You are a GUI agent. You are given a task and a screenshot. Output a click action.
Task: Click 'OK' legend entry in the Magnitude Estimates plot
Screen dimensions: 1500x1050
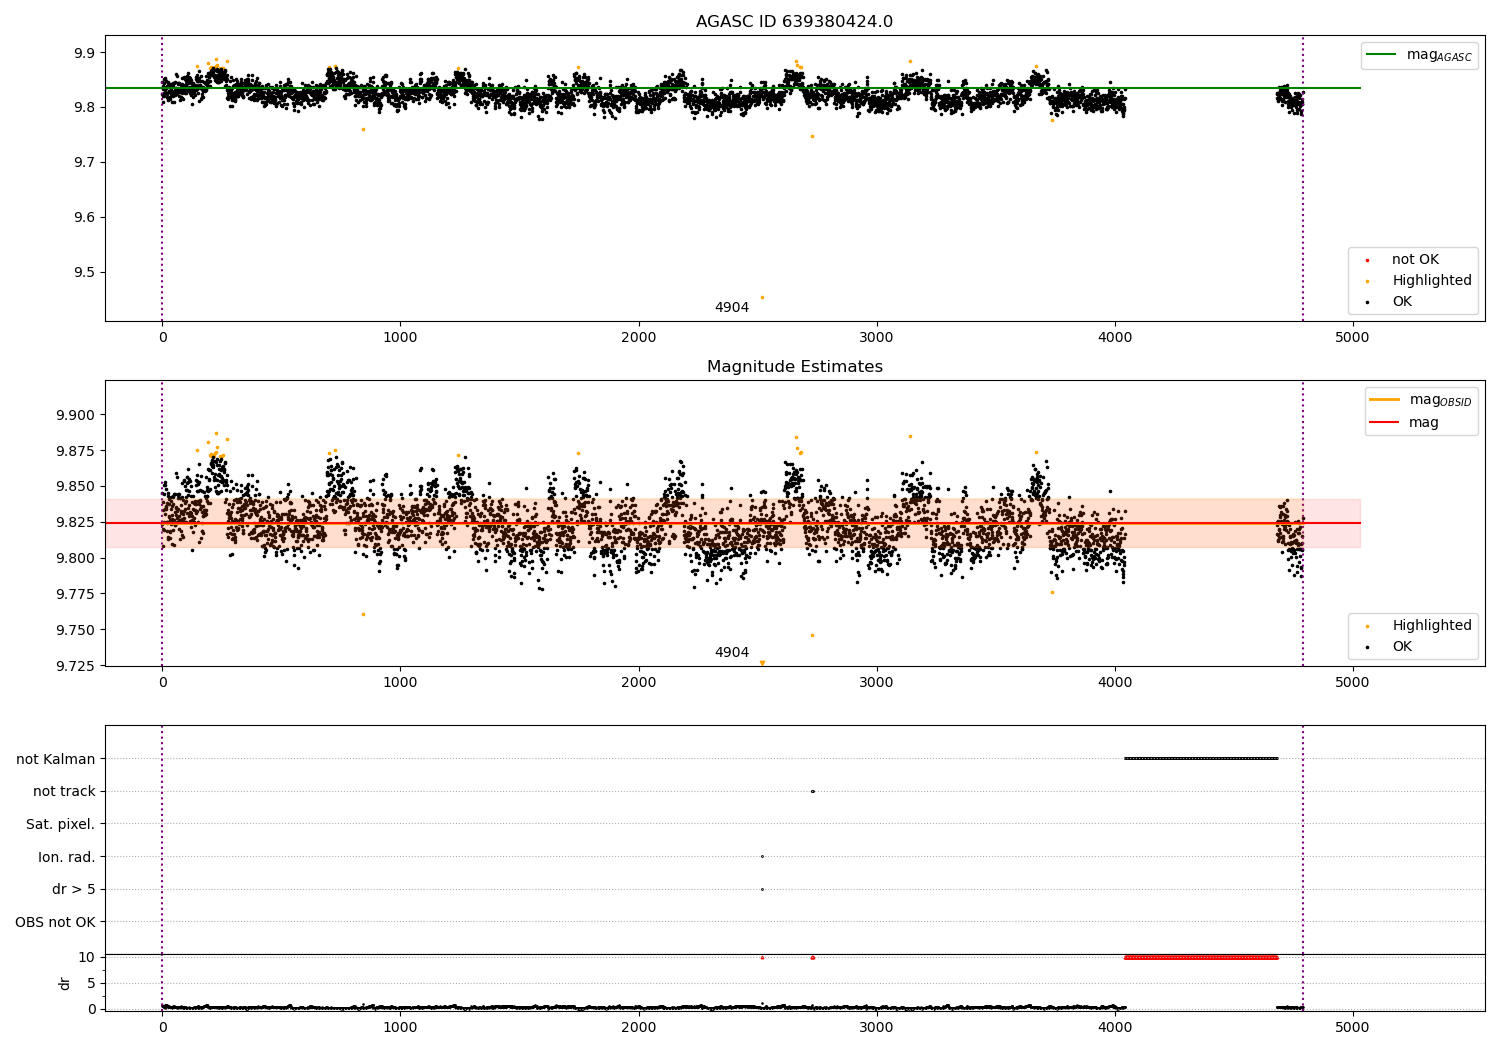pos(1402,647)
